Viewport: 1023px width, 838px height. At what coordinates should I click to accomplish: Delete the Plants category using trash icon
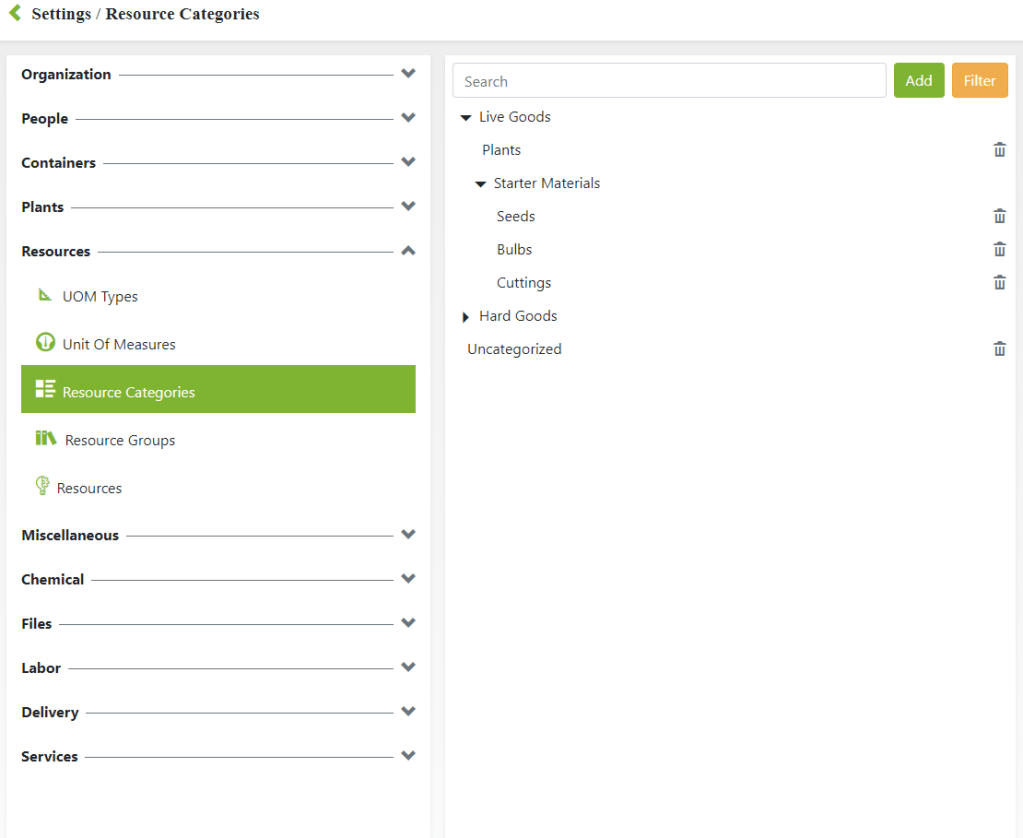point(999,150)
